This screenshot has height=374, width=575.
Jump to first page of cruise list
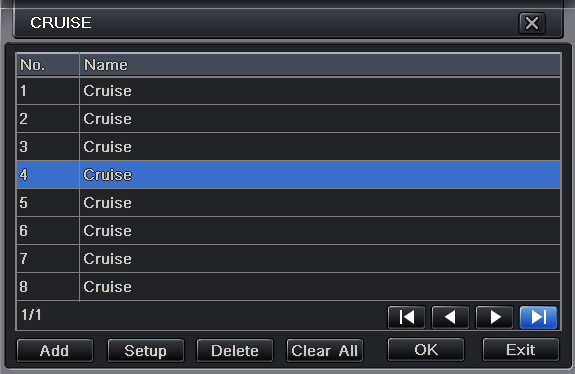click(406, 317)
